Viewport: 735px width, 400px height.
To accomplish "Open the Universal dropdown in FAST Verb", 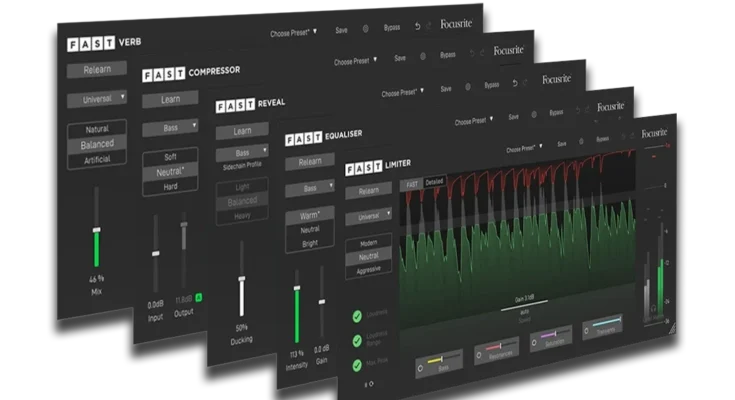I will pos(98,99).
